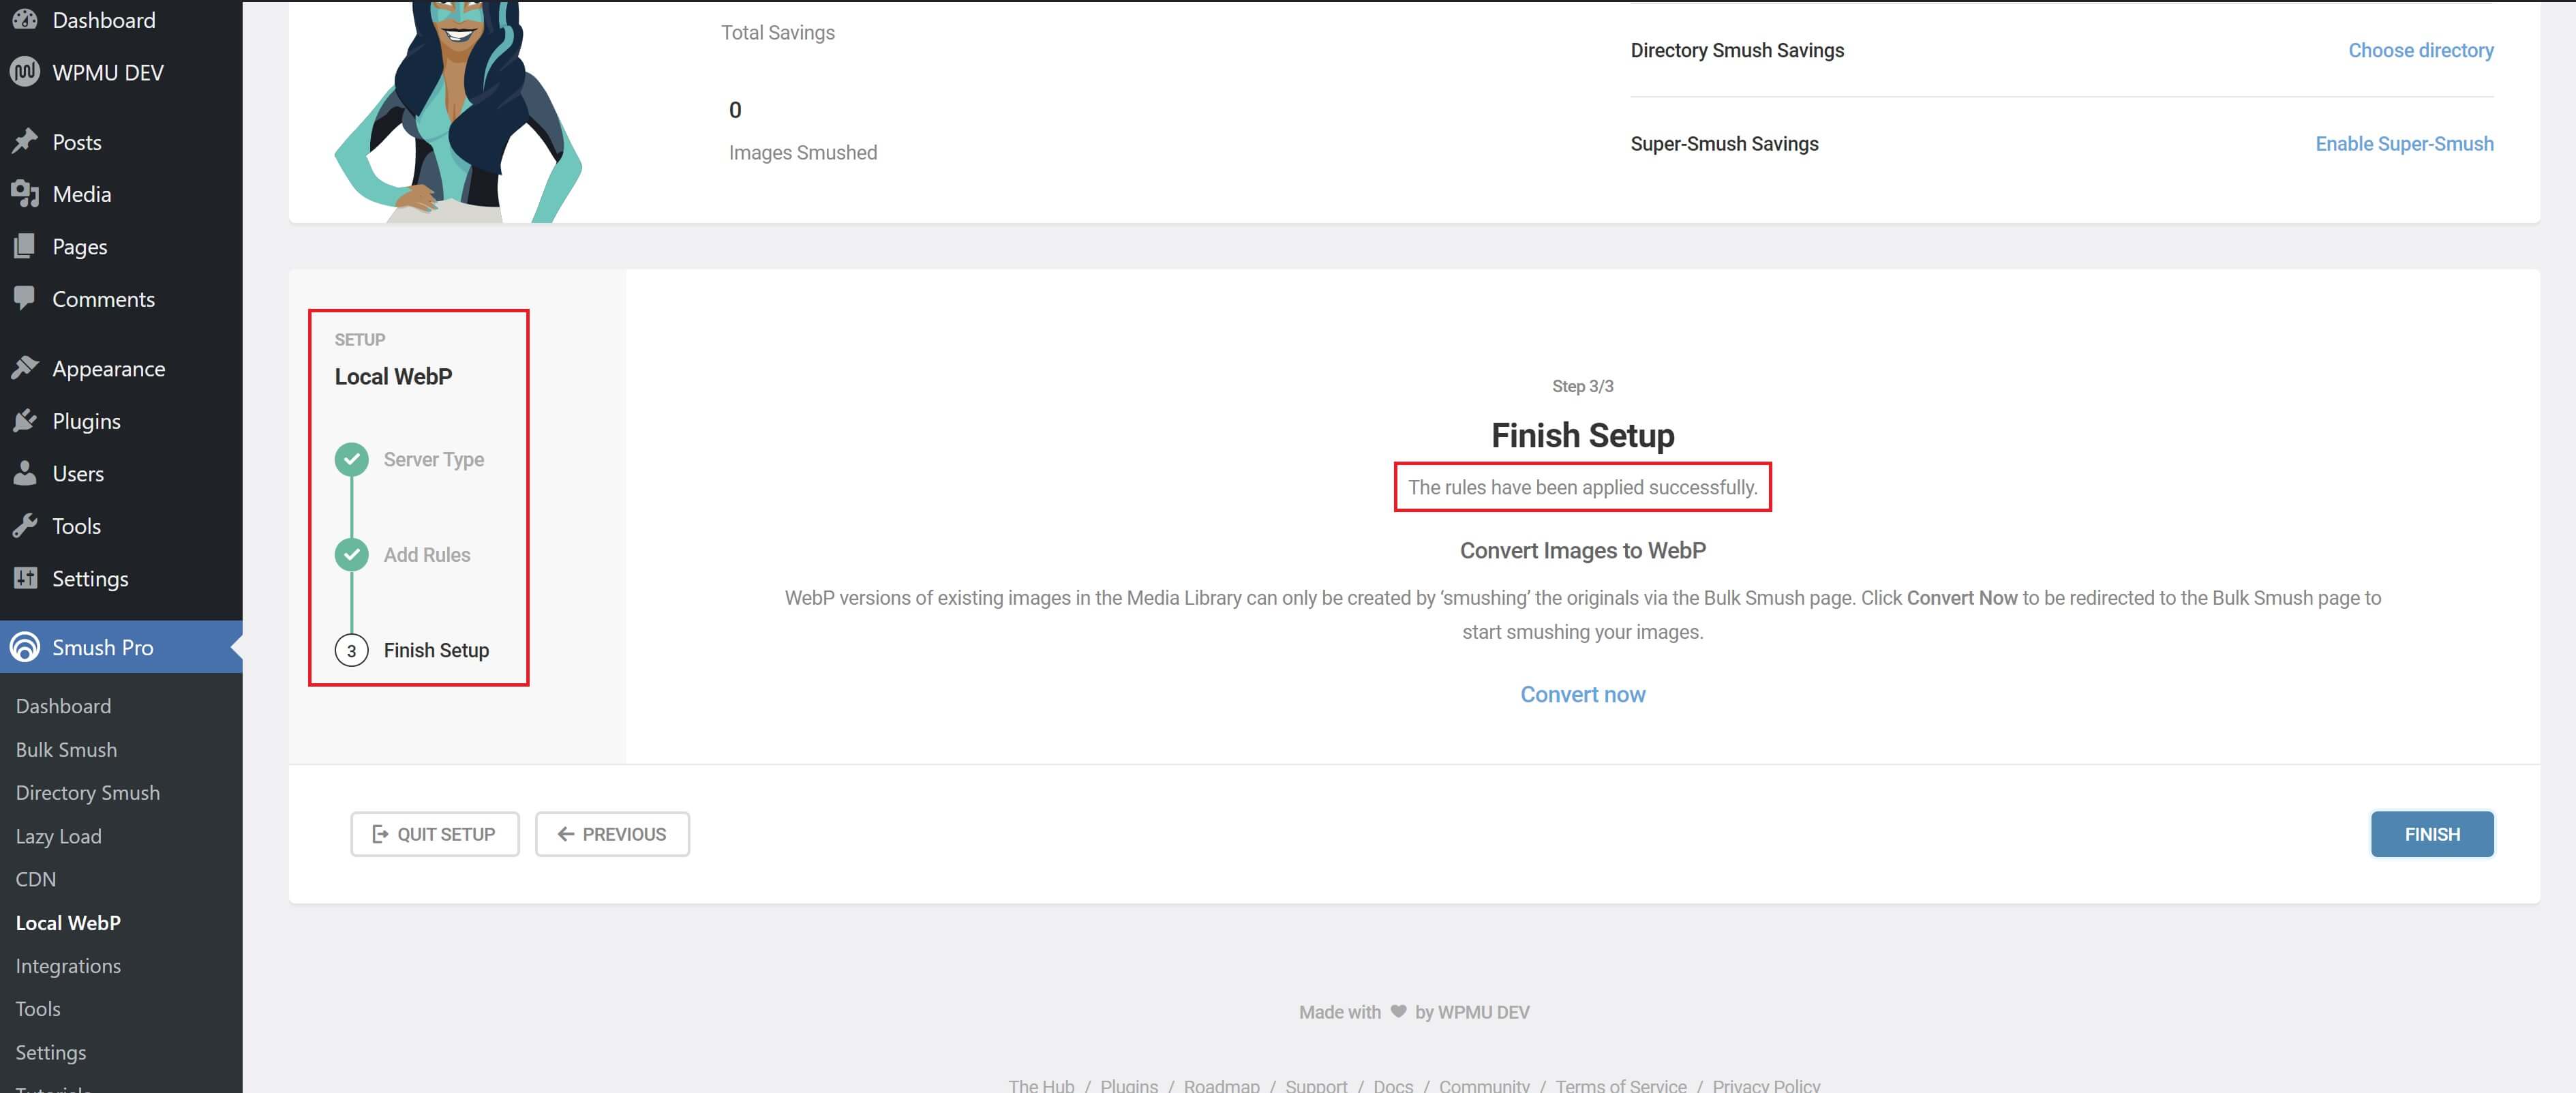Click the Comments bubble icon
The width and height of the screenshot is (2576, 1093).
tap(25, 298)
